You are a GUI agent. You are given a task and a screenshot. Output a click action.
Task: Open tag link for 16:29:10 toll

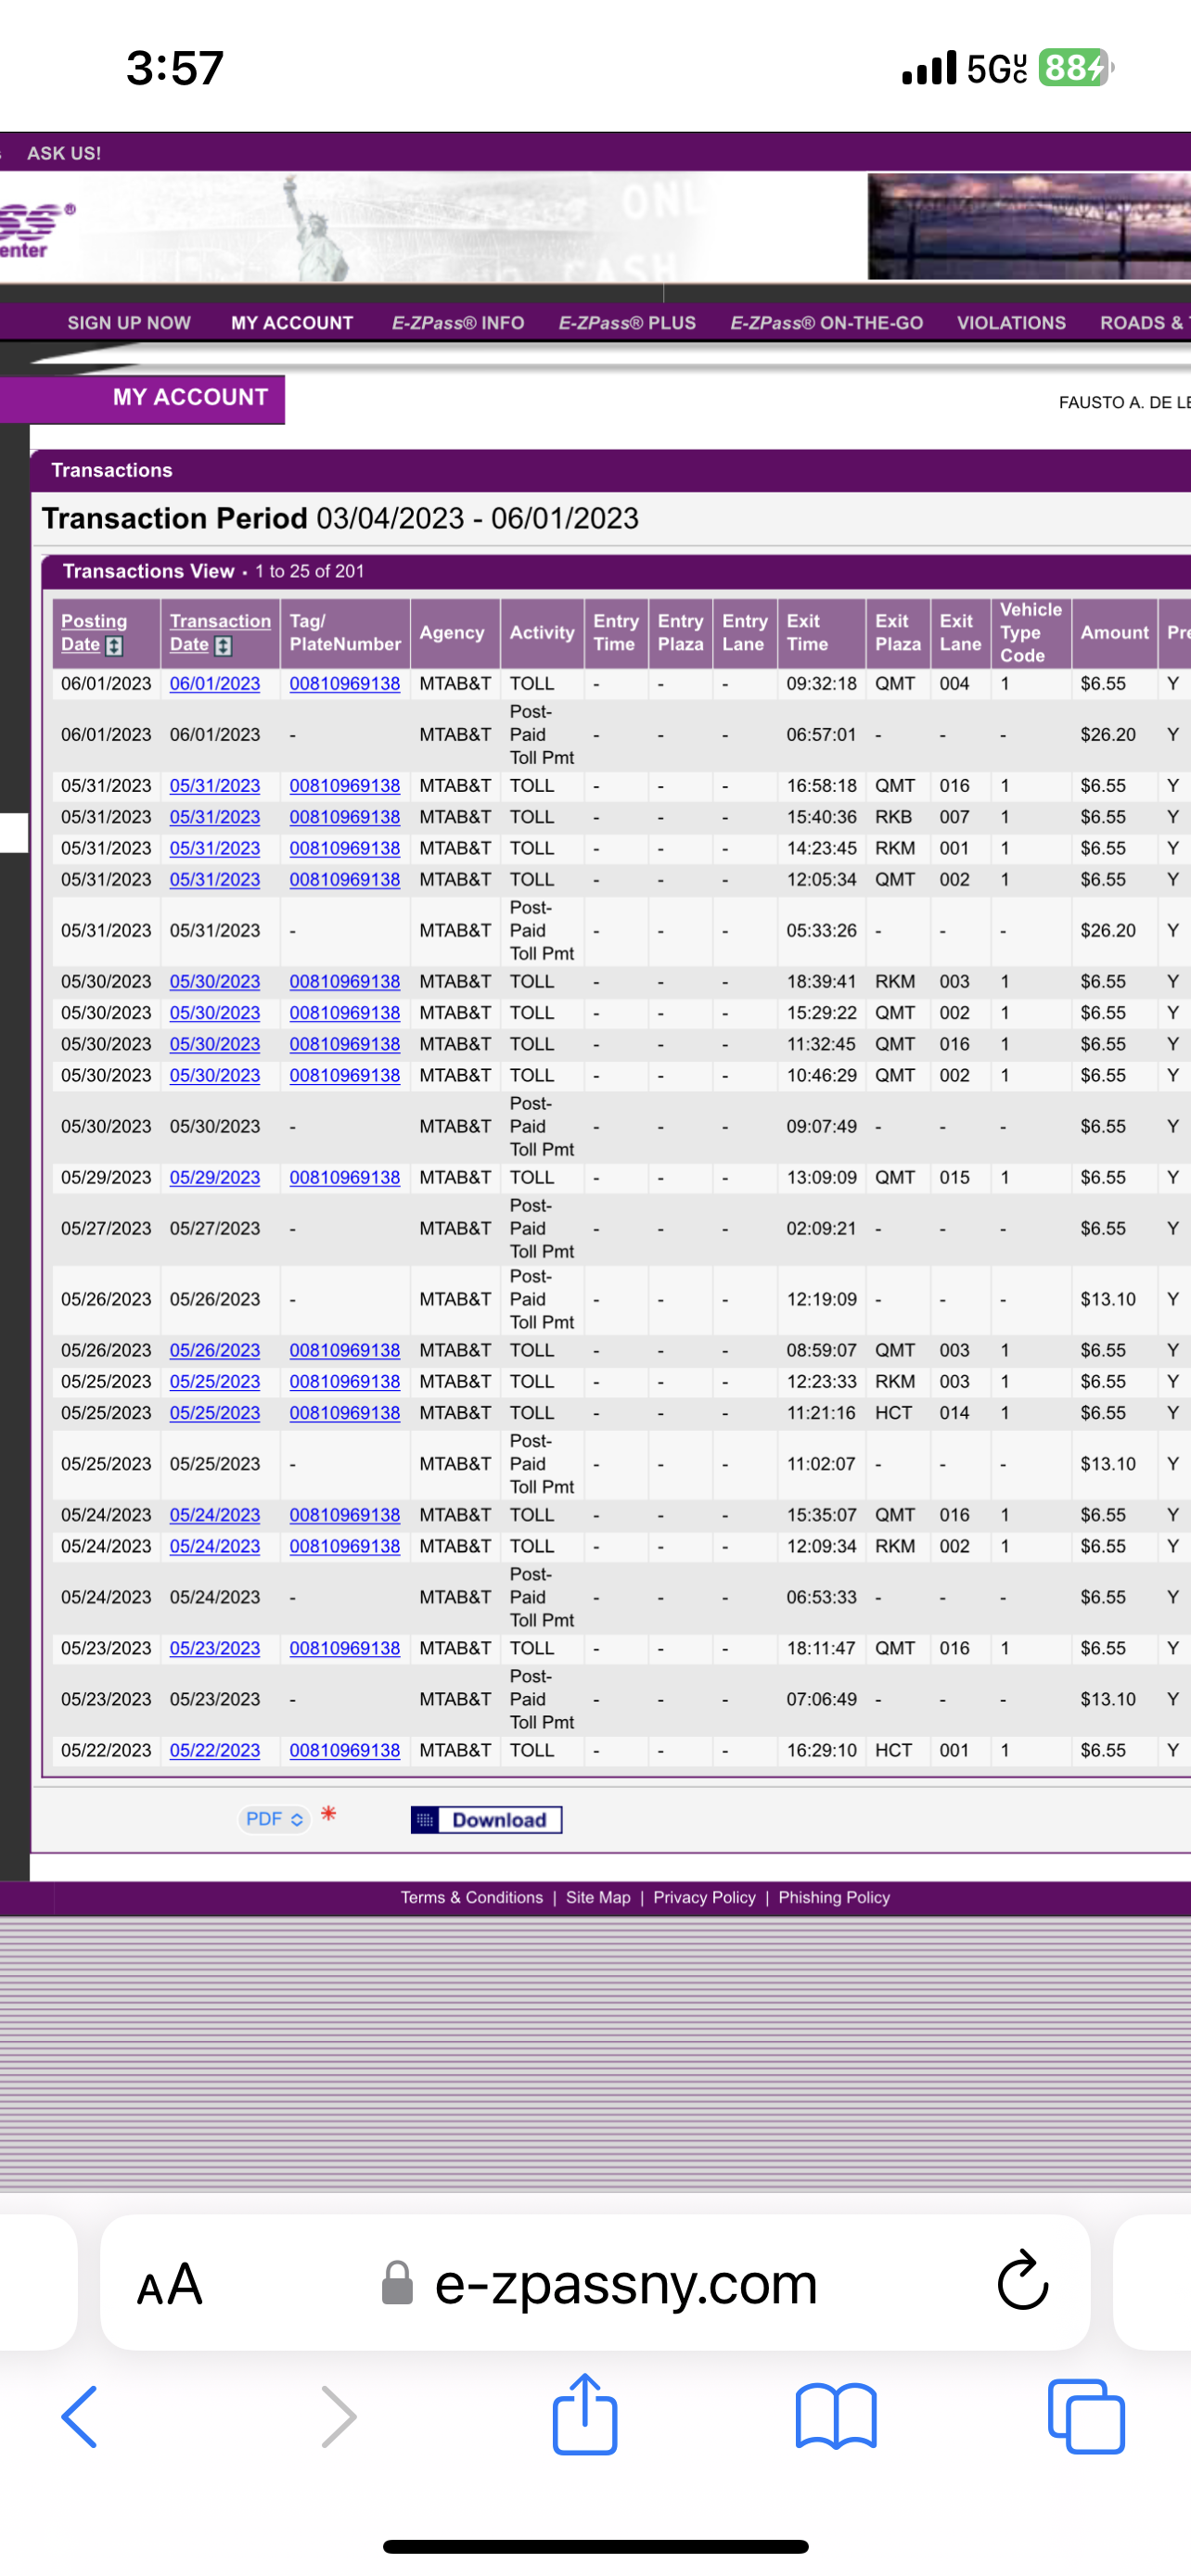click(x=344, y=1750)
